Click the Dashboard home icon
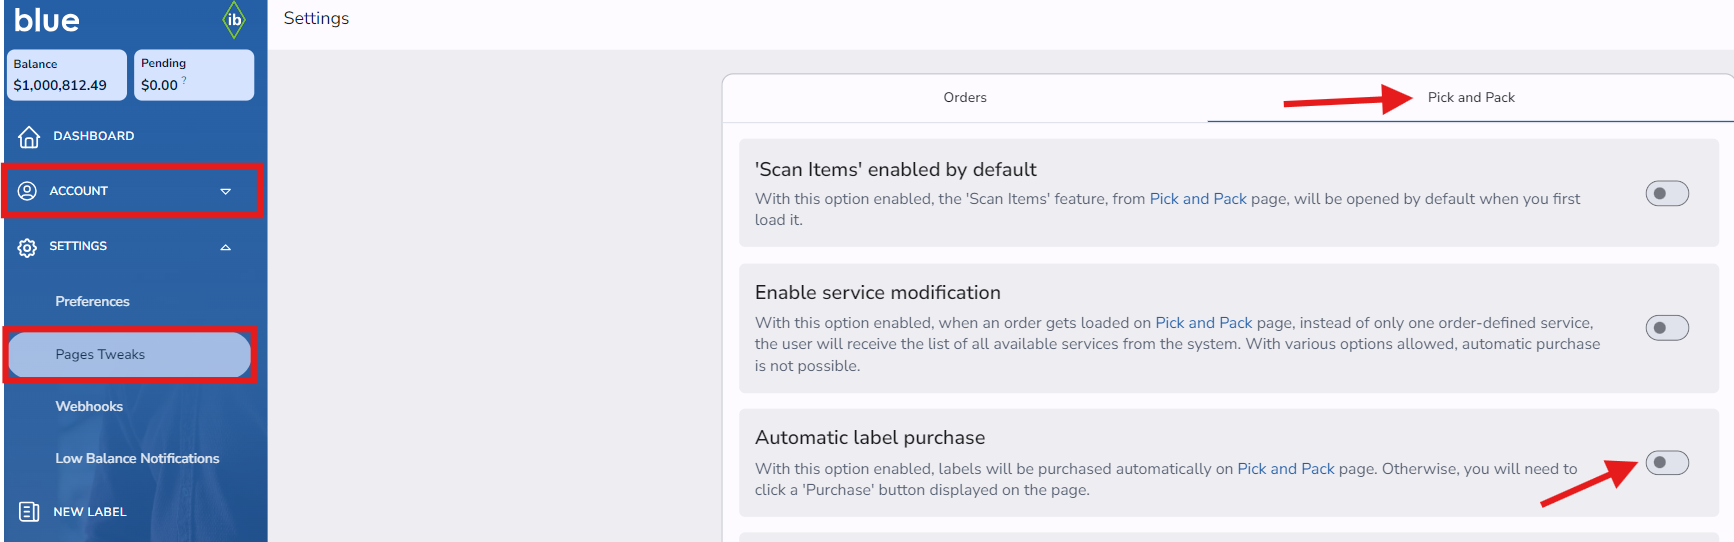Viewport: 1734px width, 542px height. pos(29,136)
